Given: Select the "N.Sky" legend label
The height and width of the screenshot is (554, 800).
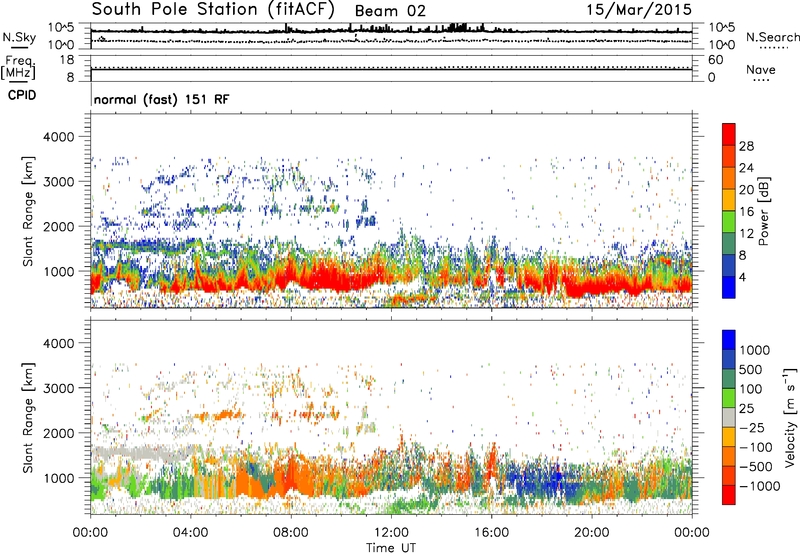Looking at the screenshot, I should pyautogui.click(x=19, y=37).
